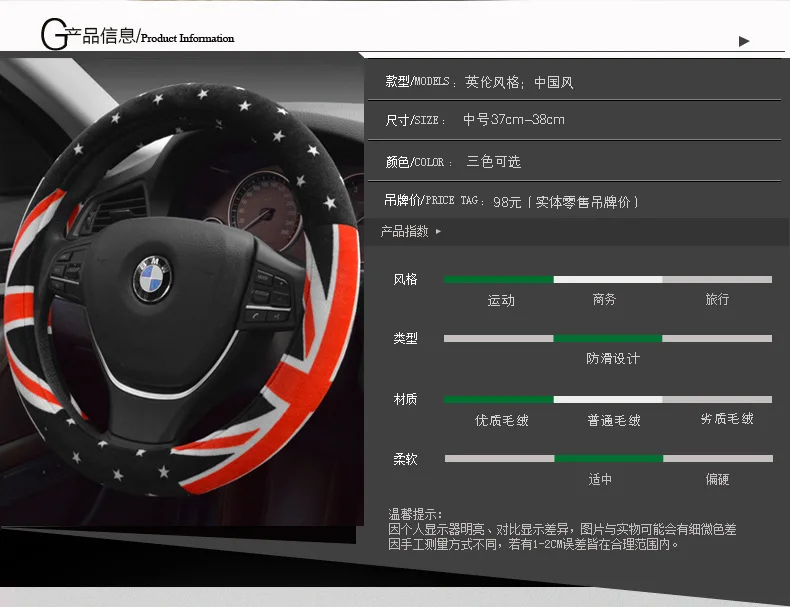Image resolution: width=790 pixels, height=607 pixels.
Task: Click the black play arrow at top right
Action: (744, 41)
